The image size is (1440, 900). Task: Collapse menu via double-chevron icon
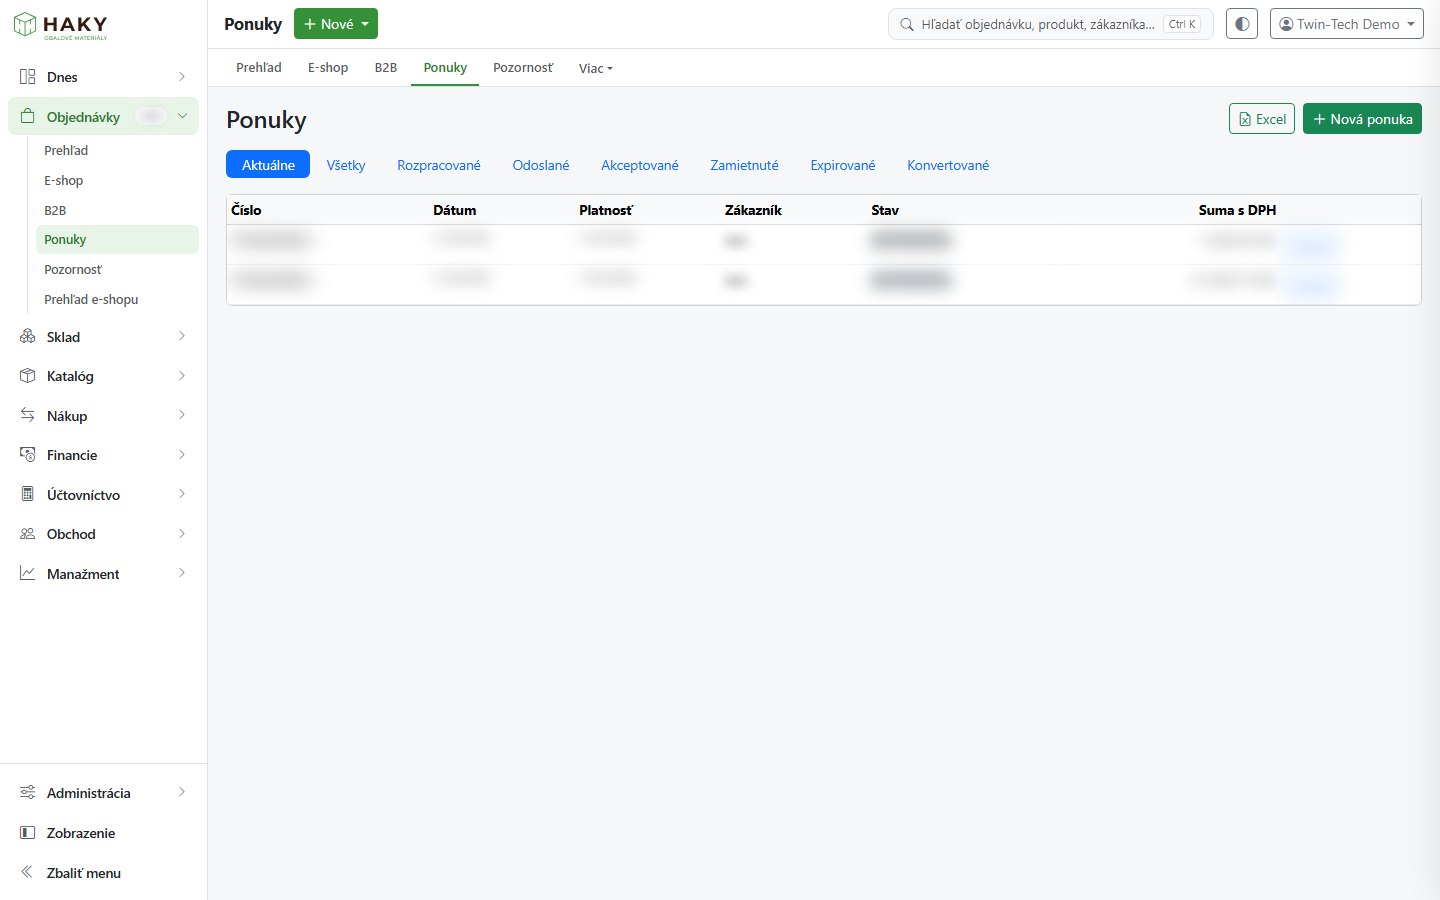[27, 872]
